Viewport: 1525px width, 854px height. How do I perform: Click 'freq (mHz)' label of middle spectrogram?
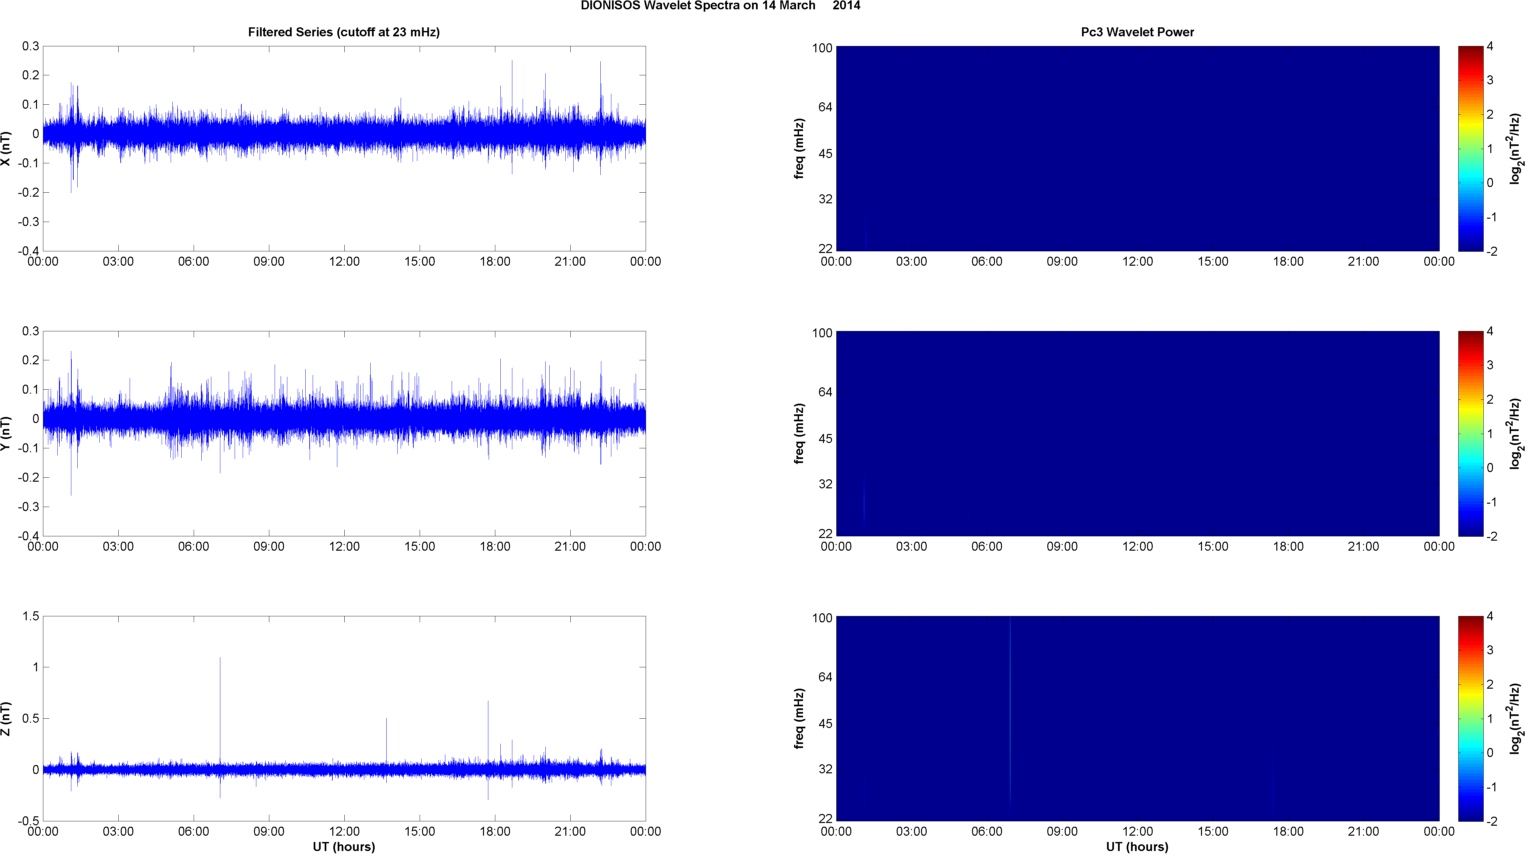800,433
